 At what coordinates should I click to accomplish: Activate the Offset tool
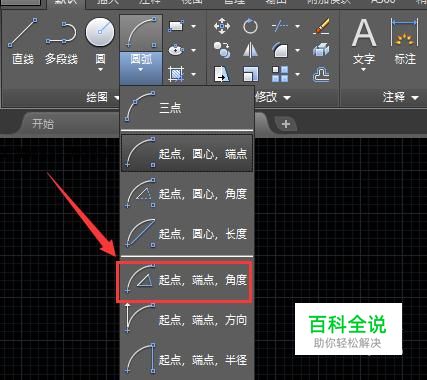pos(321,74)
